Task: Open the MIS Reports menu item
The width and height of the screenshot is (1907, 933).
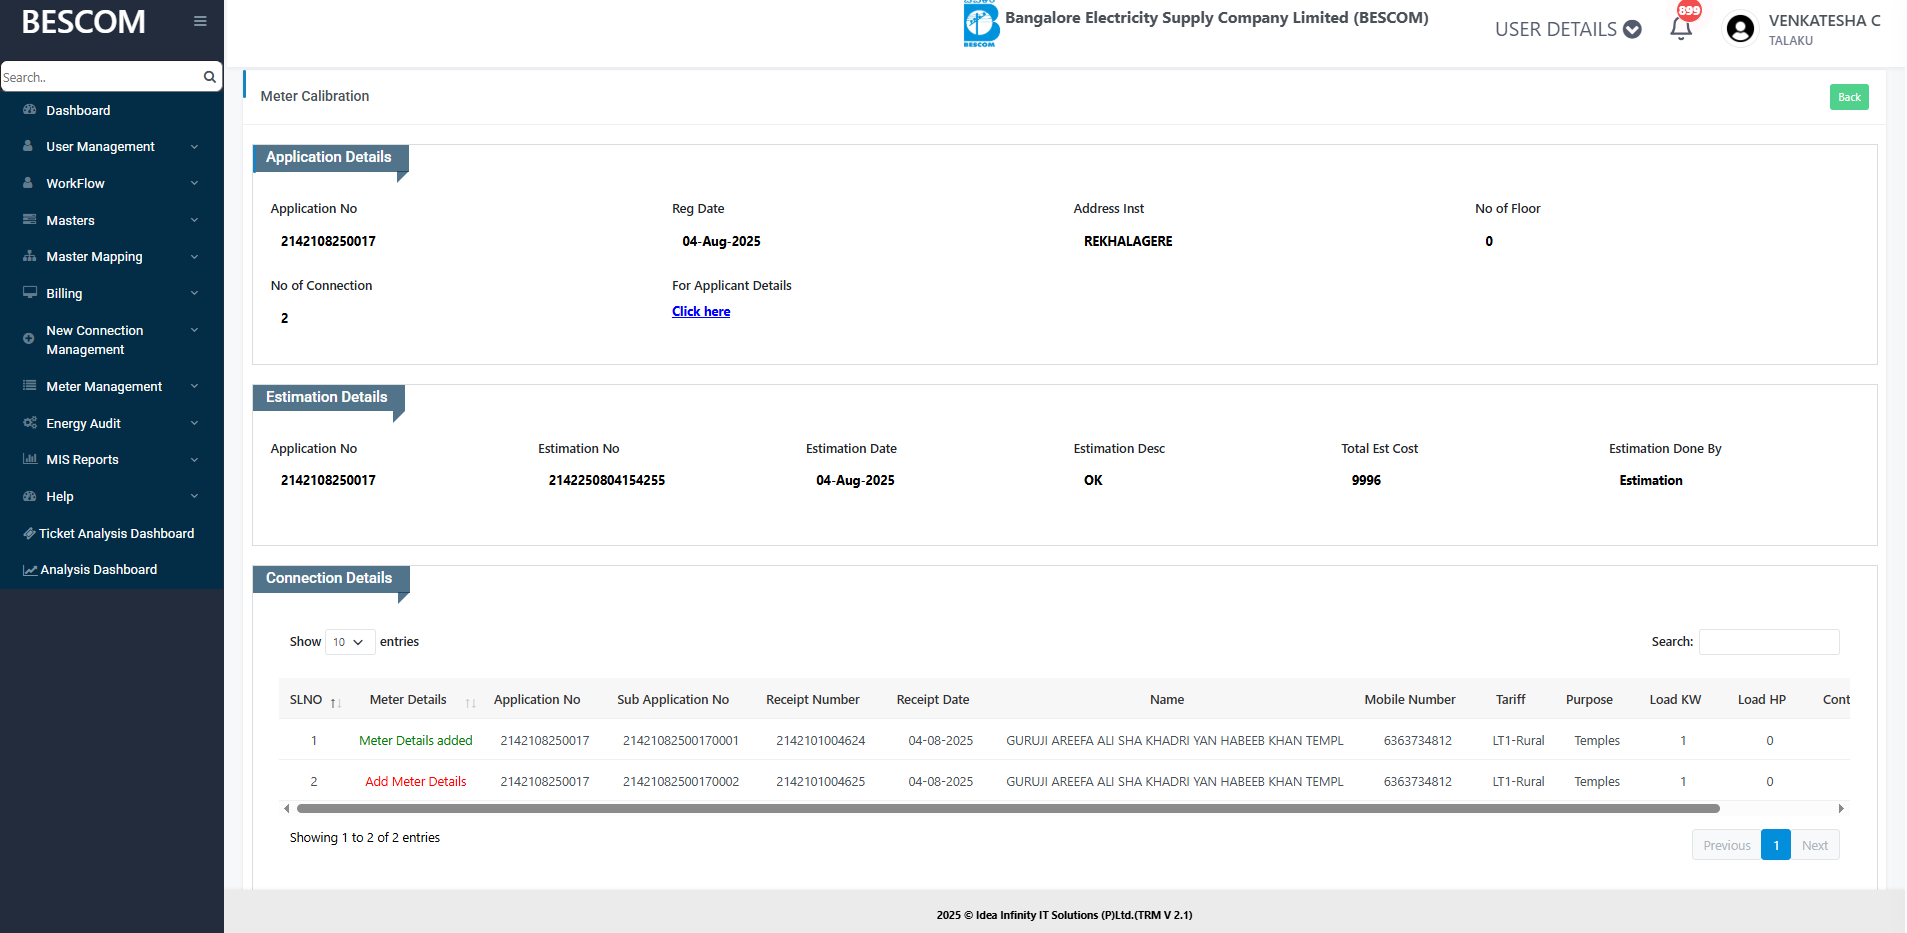Action: (x=82, y=460)
